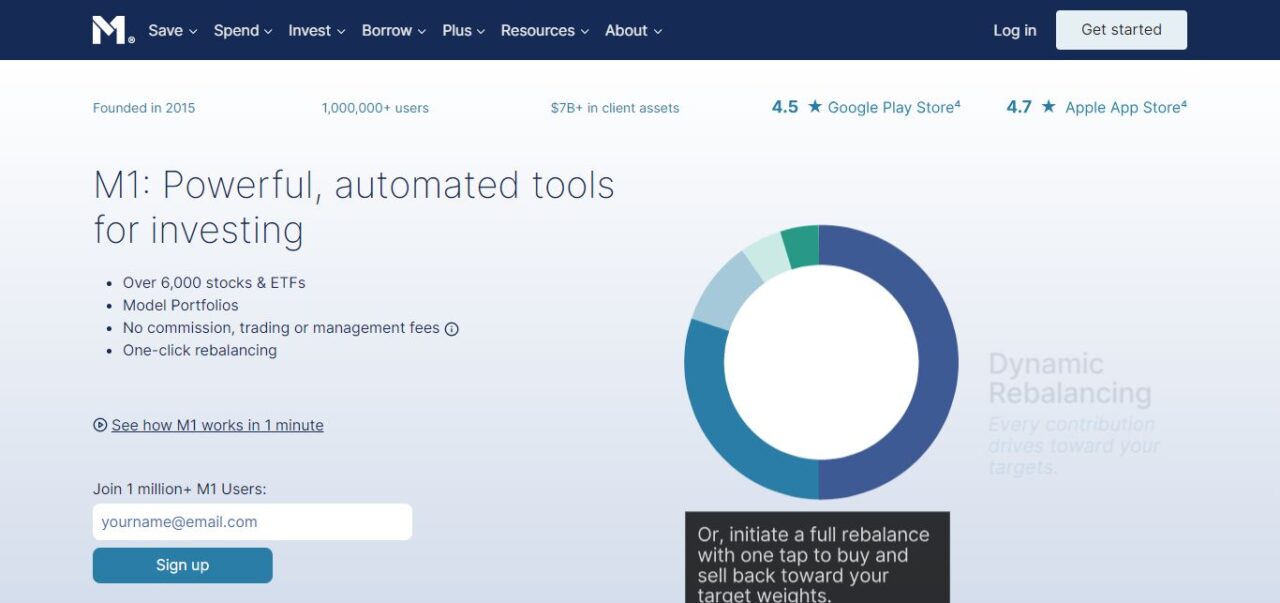Open the Borrow dropdown menu
Screen dimensions: 1280x603
[x=394, y=31]
